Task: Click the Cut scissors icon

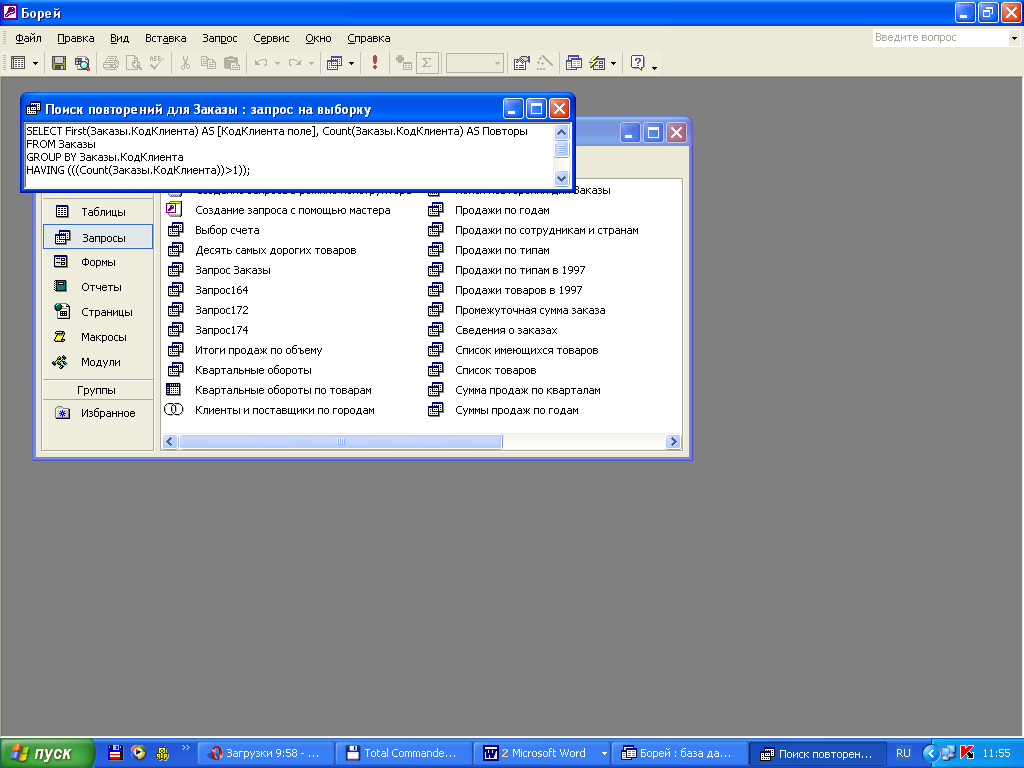Action: (x=185, y=63)
